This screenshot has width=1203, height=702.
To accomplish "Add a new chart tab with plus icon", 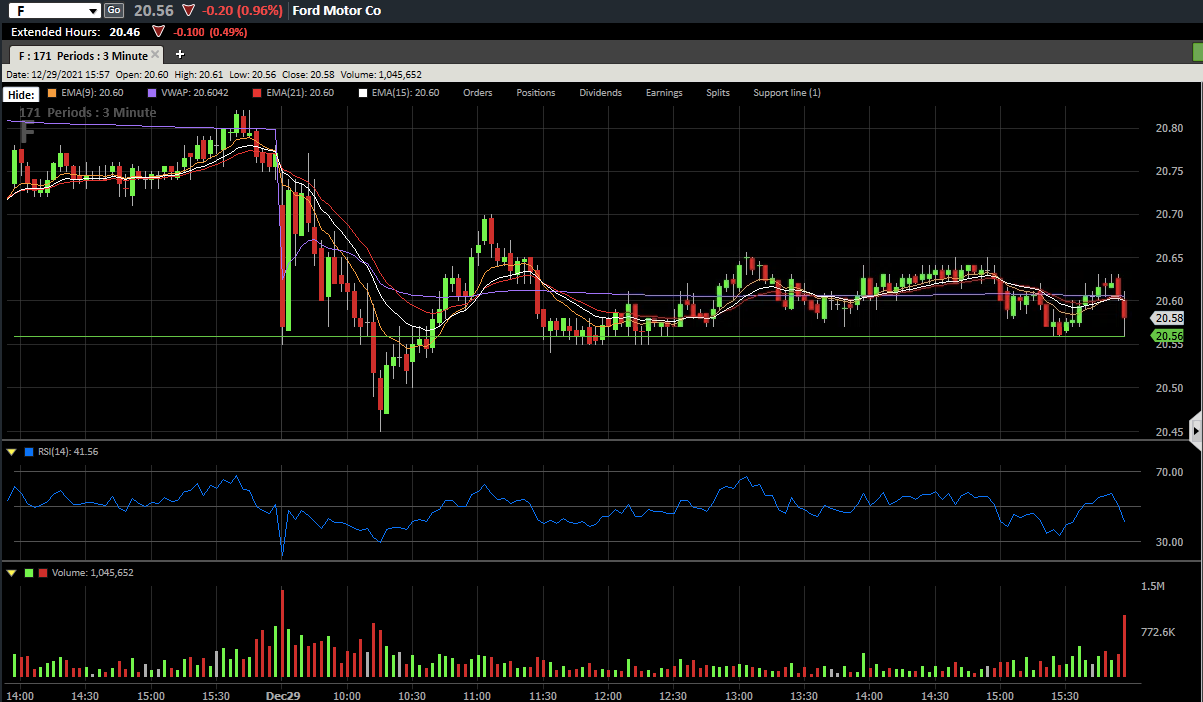I will pos(180,54).
